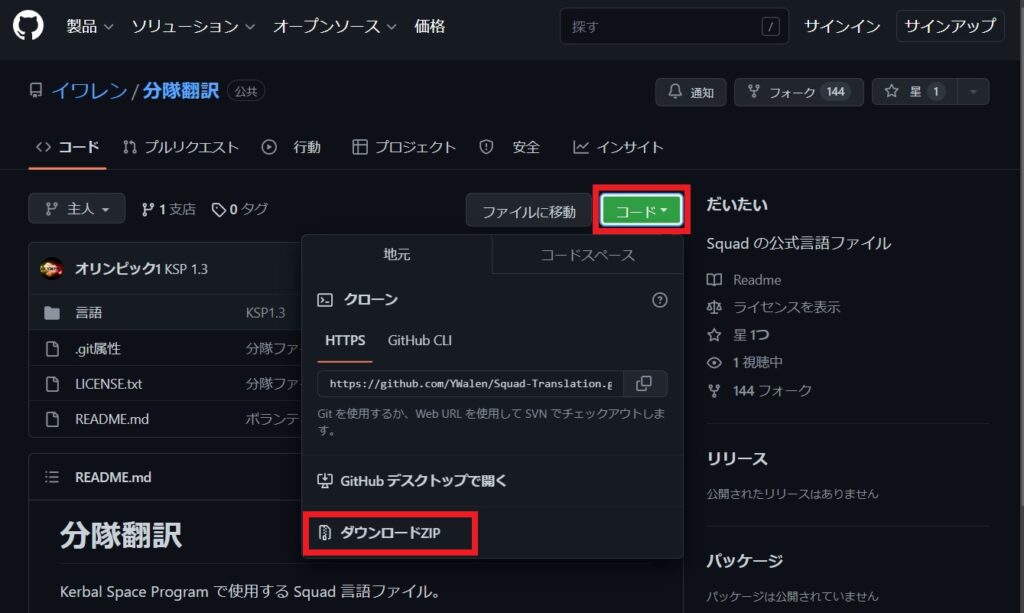
Task: Open the .git属性 file
Action: point(98,349)
